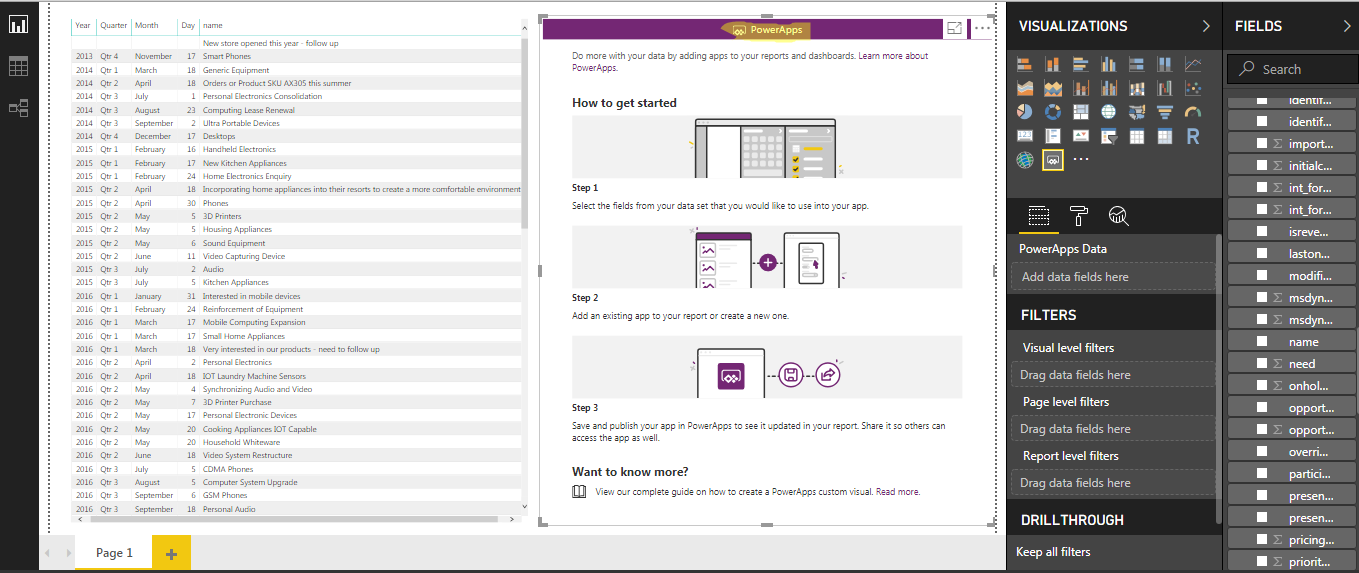This screenshot has height=573, width=1359.
Task: Check the 'import...' field checkbox
Action: pos(1262,143)
